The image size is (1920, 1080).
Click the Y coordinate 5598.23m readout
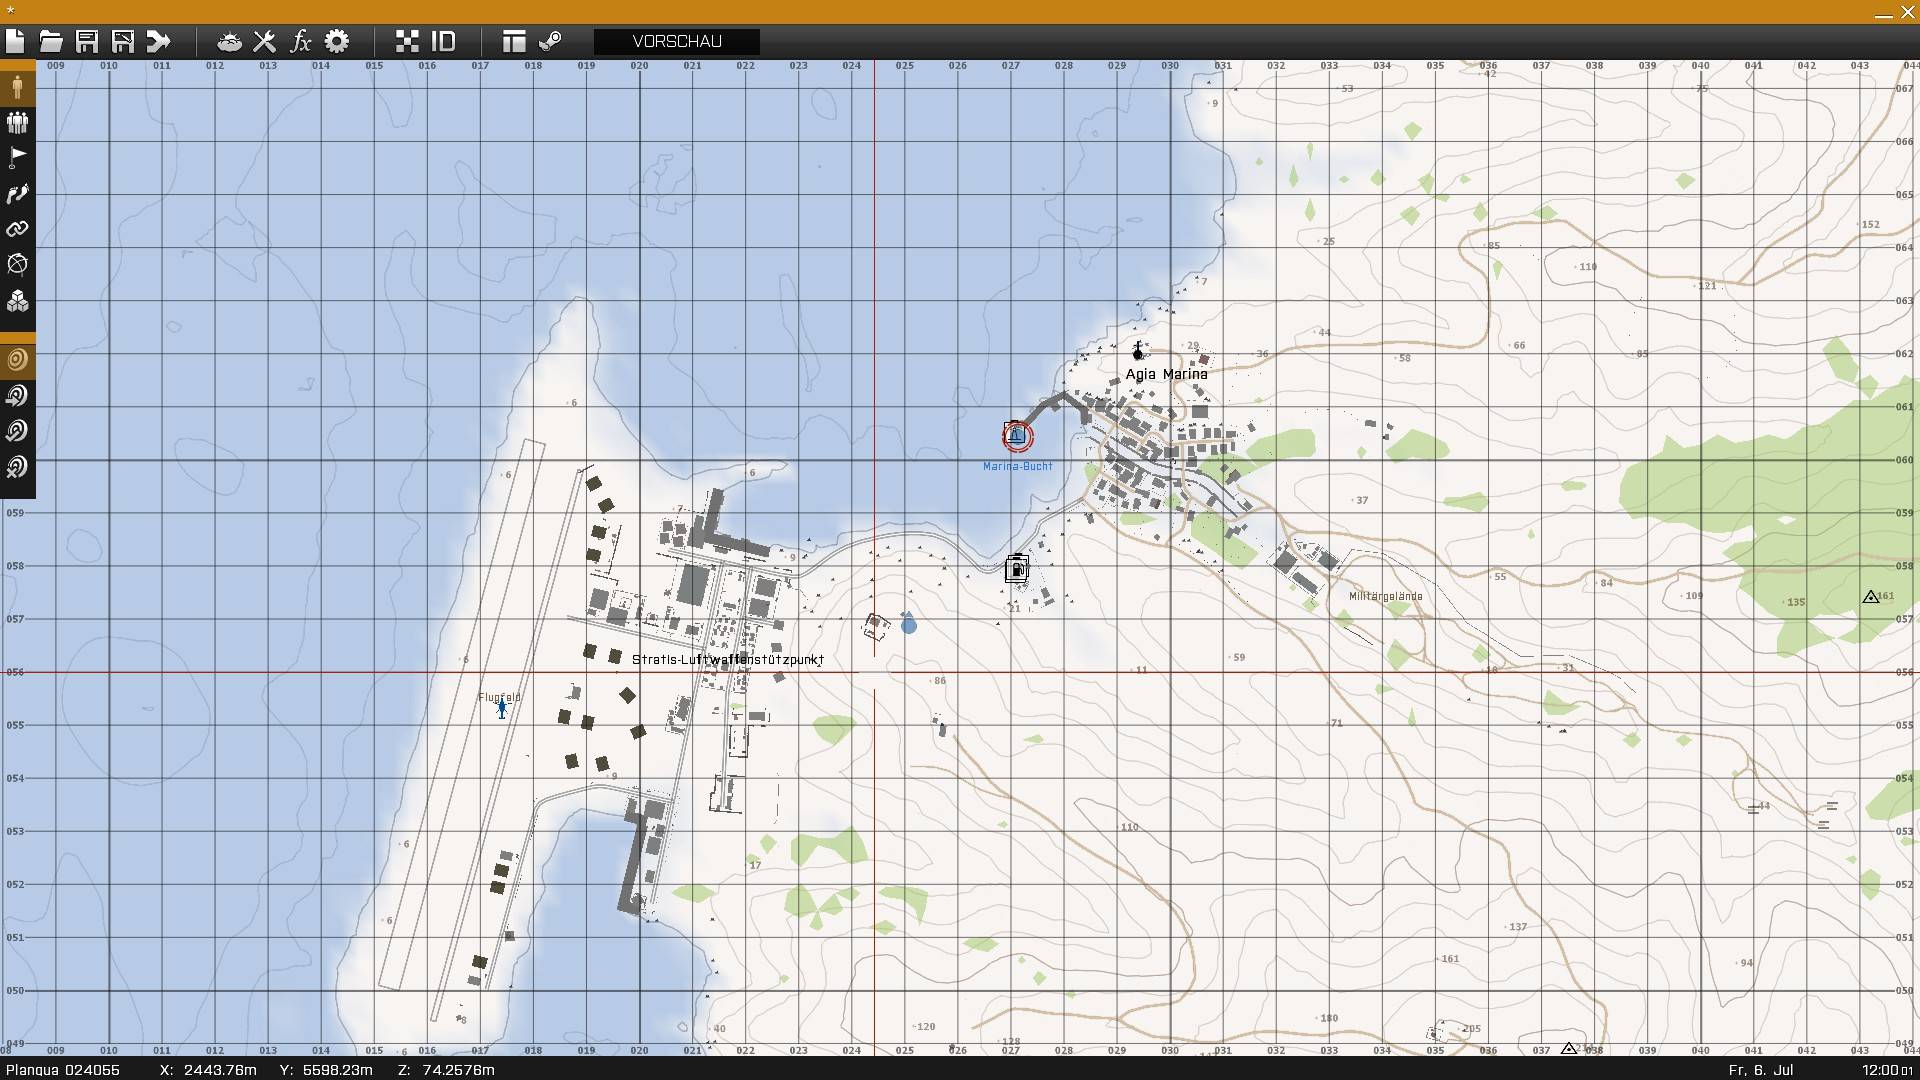[x=326, y=1070]
